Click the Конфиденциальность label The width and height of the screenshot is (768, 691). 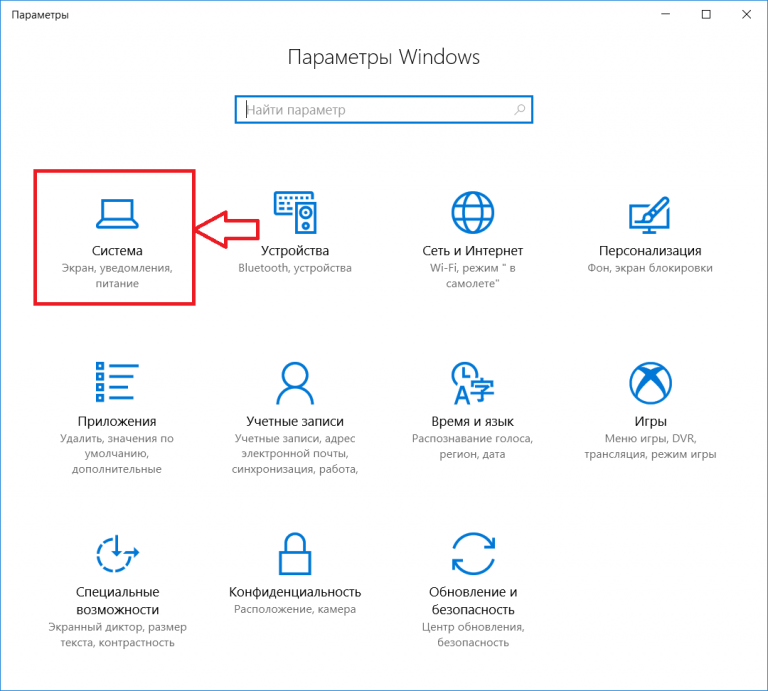295,592
